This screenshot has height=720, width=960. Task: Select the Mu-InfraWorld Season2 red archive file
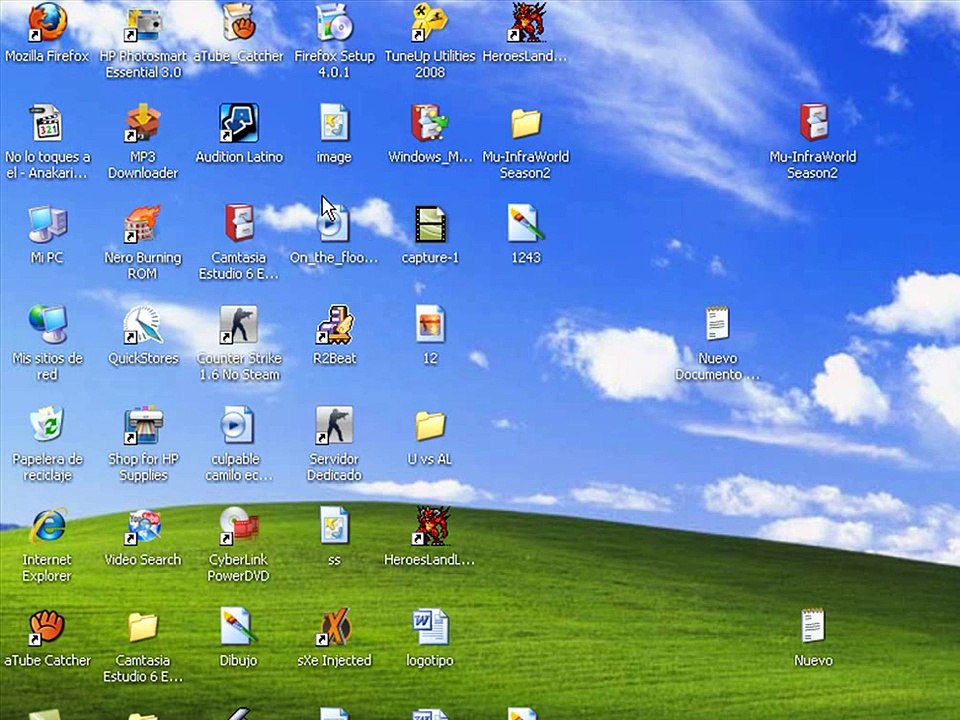click(813, 122)
